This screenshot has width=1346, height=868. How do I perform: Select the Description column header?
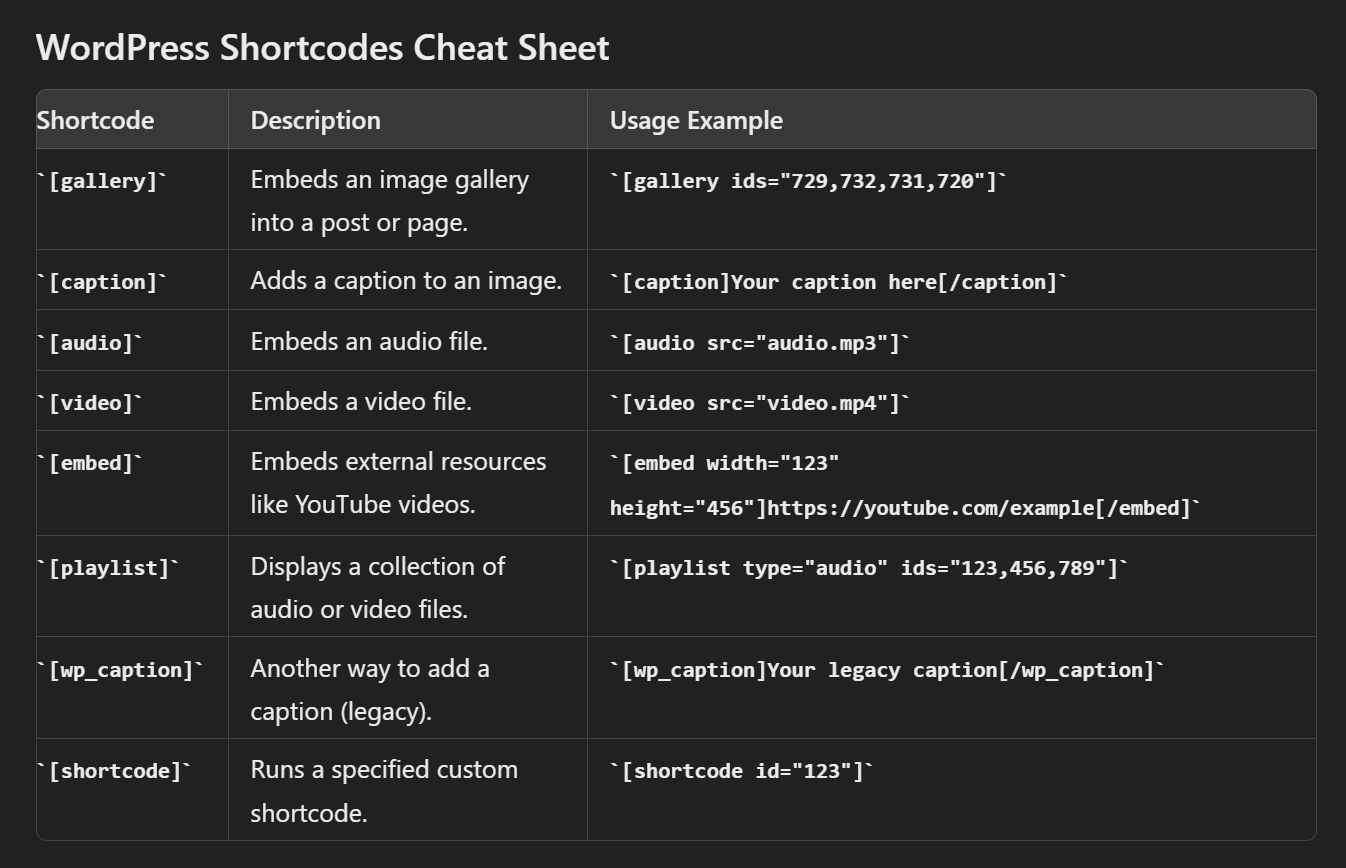315,120
